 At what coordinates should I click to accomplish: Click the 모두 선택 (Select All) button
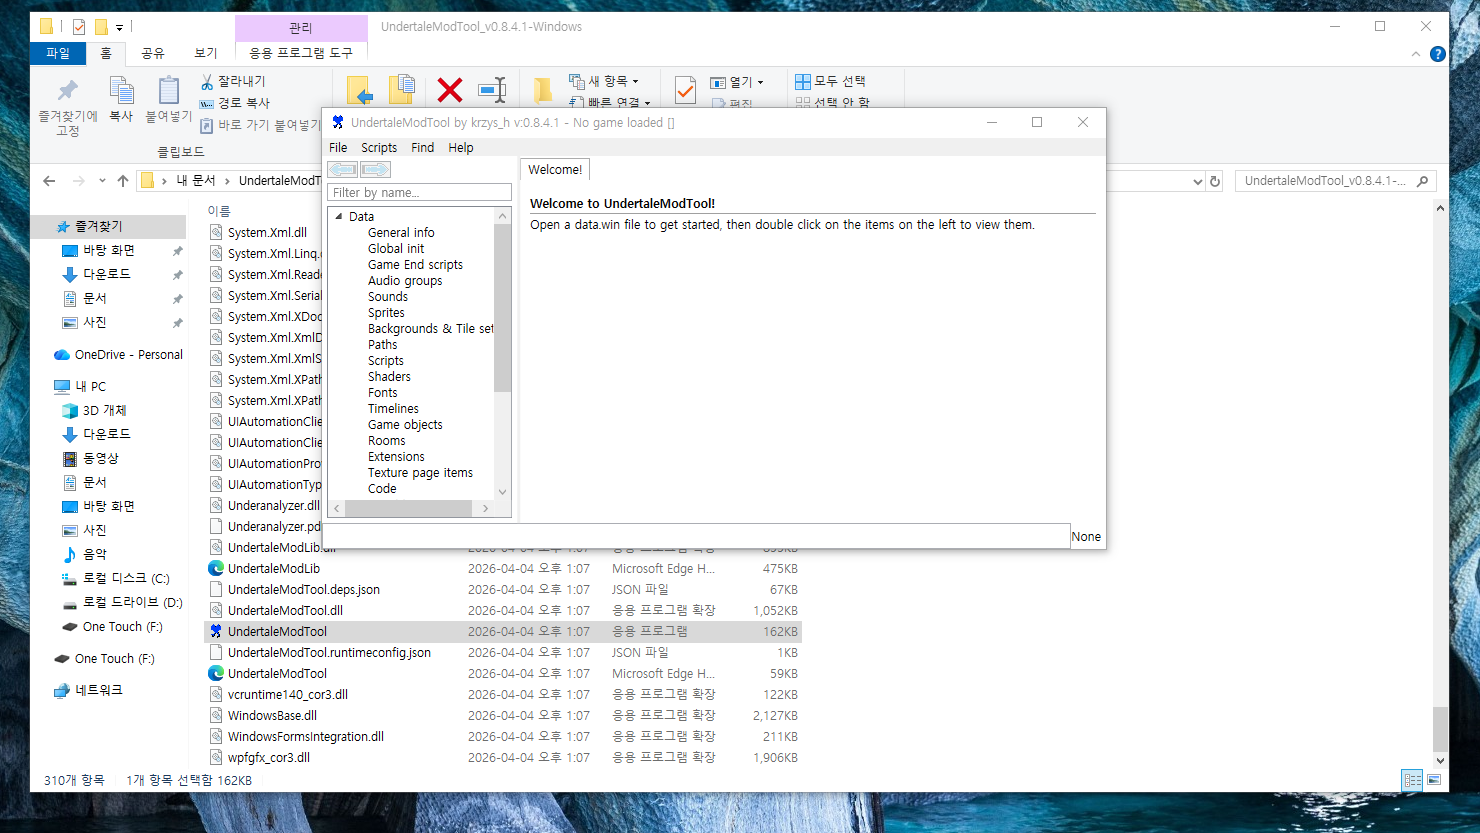coord(833,80)
